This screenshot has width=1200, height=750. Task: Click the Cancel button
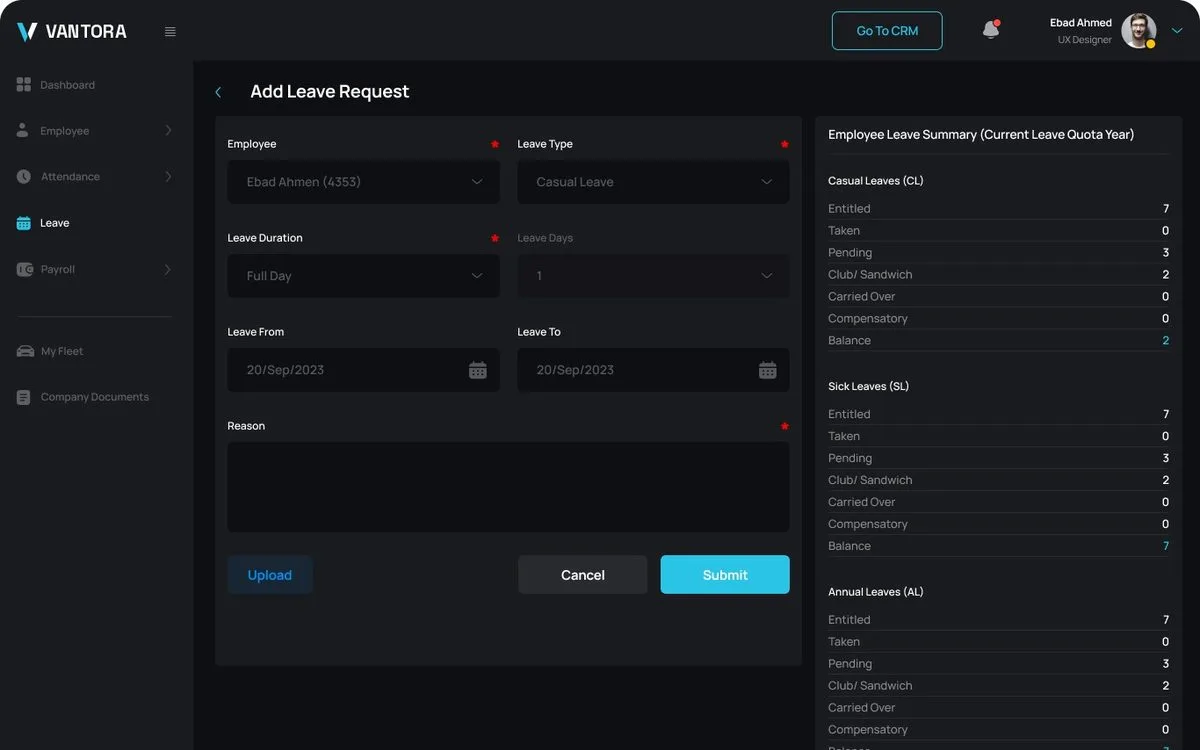pos(583,575)
